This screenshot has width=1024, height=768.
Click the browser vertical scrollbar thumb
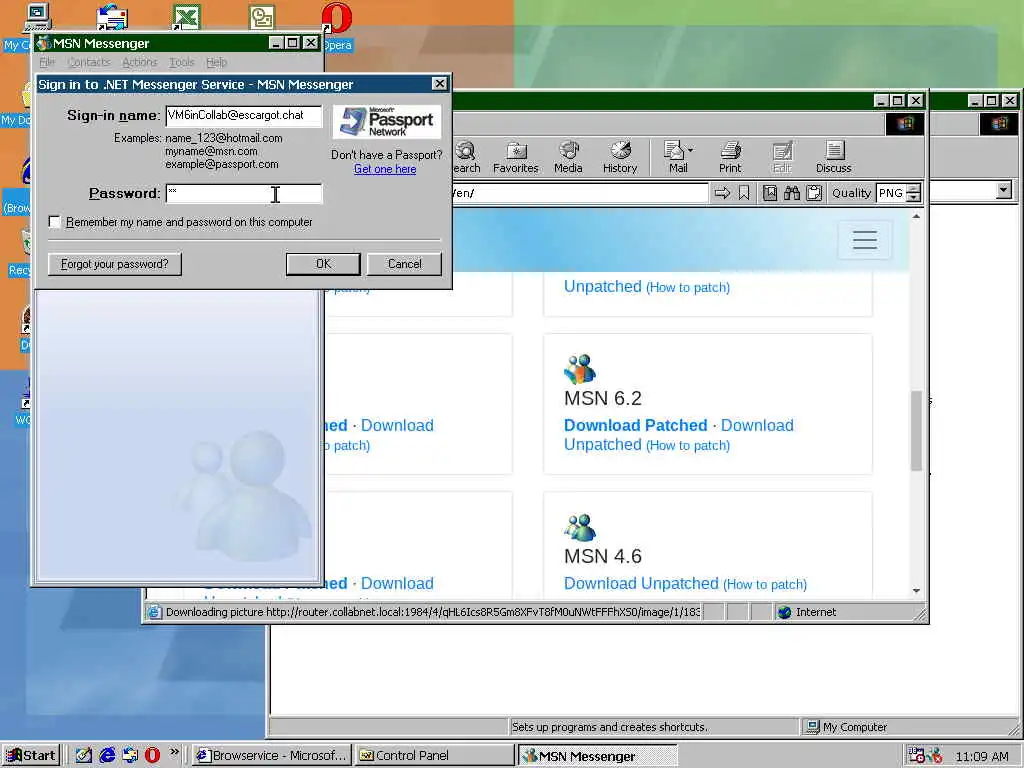(916, 430)
